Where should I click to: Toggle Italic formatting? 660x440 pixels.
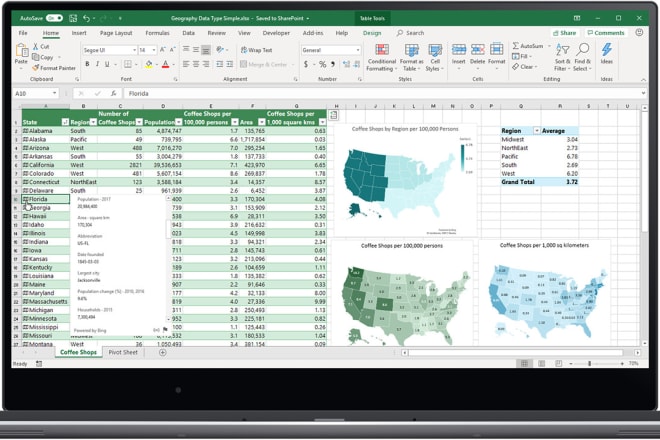(97, 64)
